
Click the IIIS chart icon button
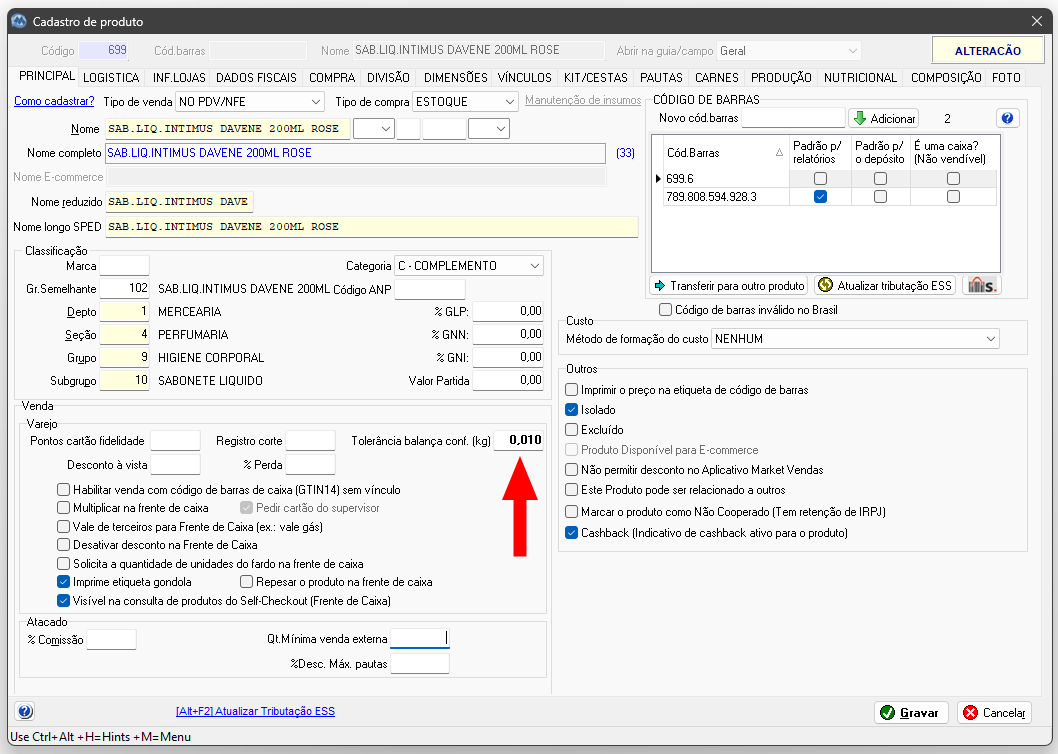coord(982,286)
